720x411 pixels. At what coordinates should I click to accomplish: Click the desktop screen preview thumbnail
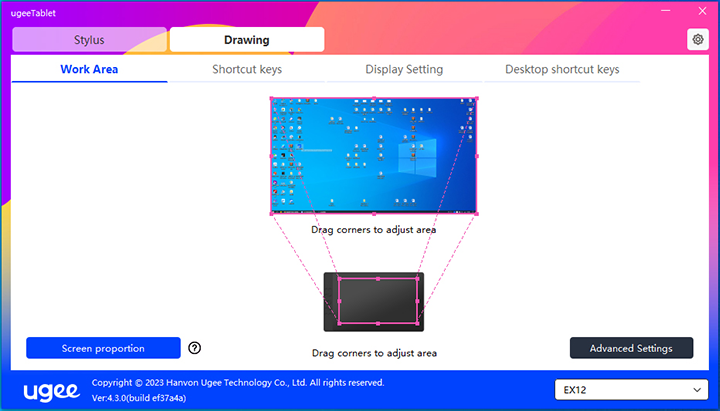373,155
